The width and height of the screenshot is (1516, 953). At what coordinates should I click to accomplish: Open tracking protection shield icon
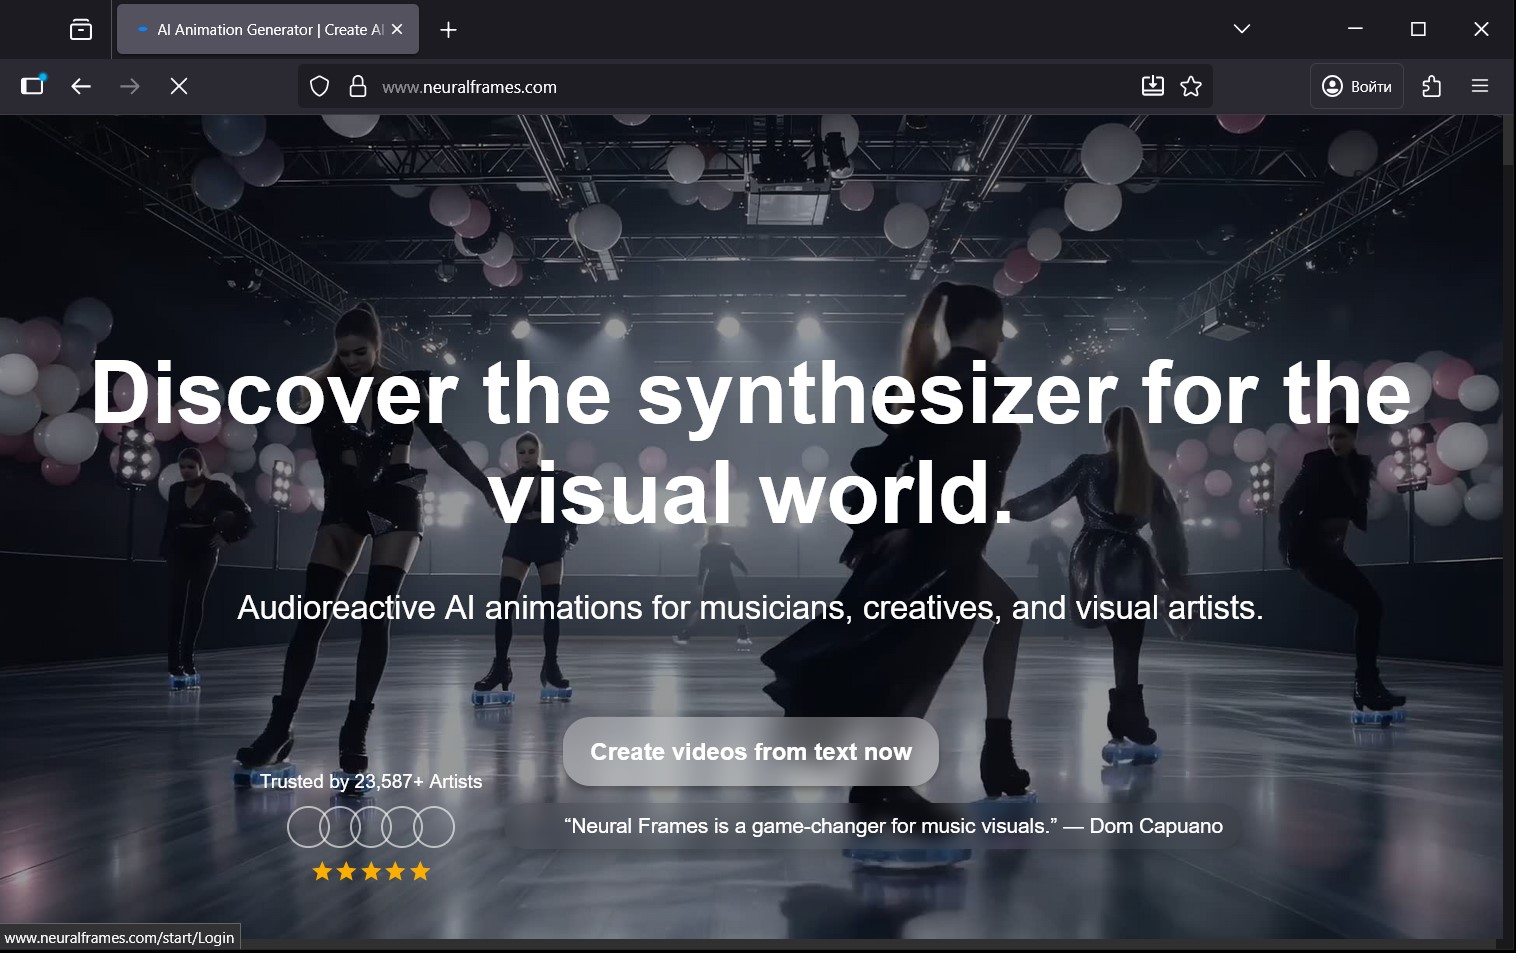[319, 87]
